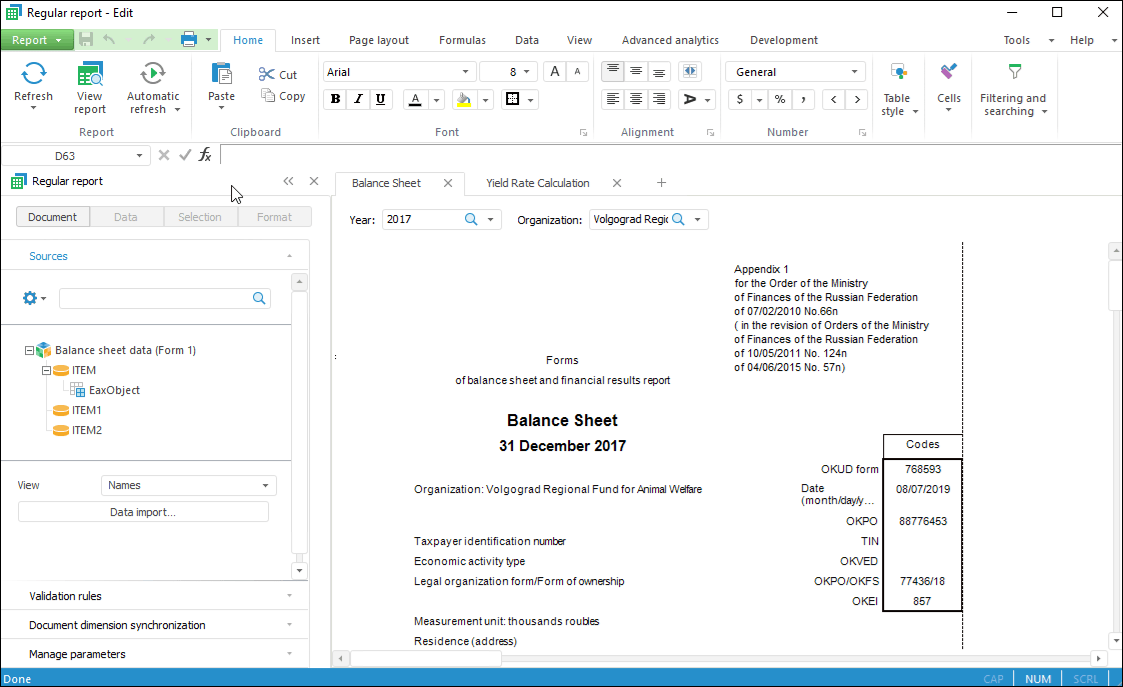Click the Data import... button
This screenshot has width=1123, height=687.
click(x=143, y=512)
